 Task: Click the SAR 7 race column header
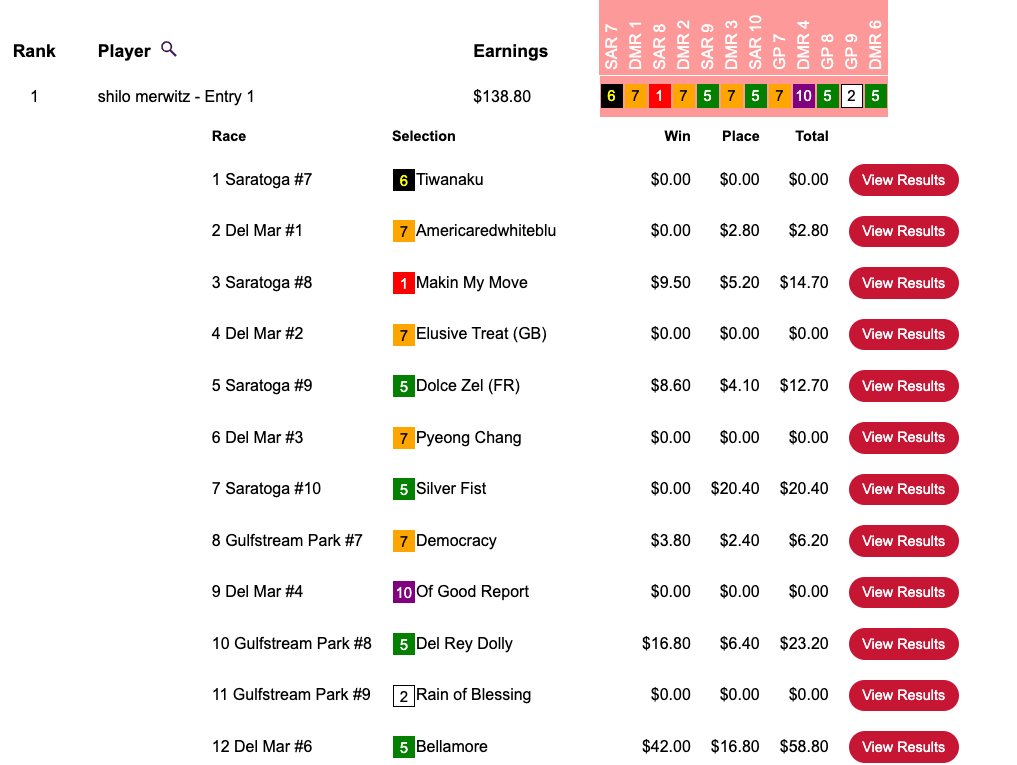click(611, 50)
